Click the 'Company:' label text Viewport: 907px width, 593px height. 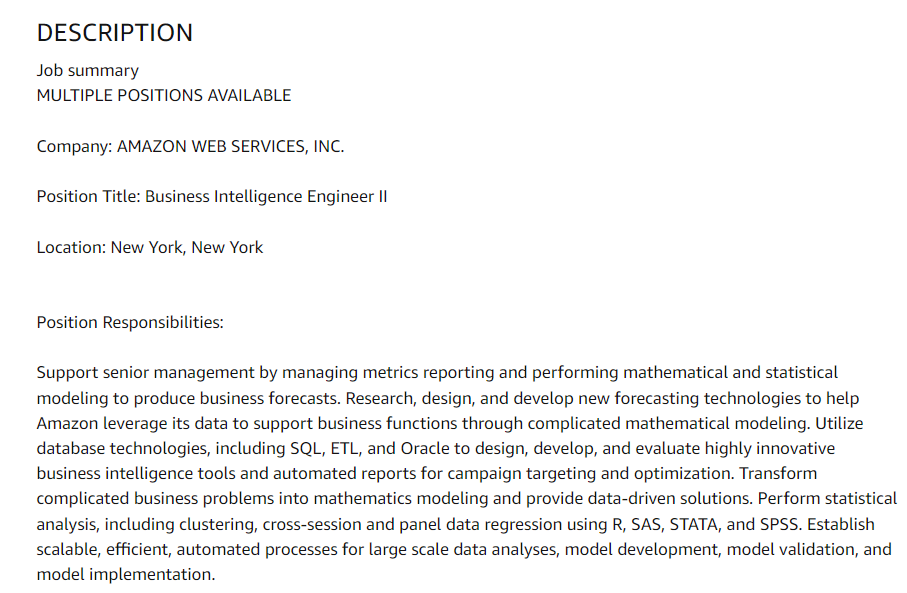click(75, 146)
